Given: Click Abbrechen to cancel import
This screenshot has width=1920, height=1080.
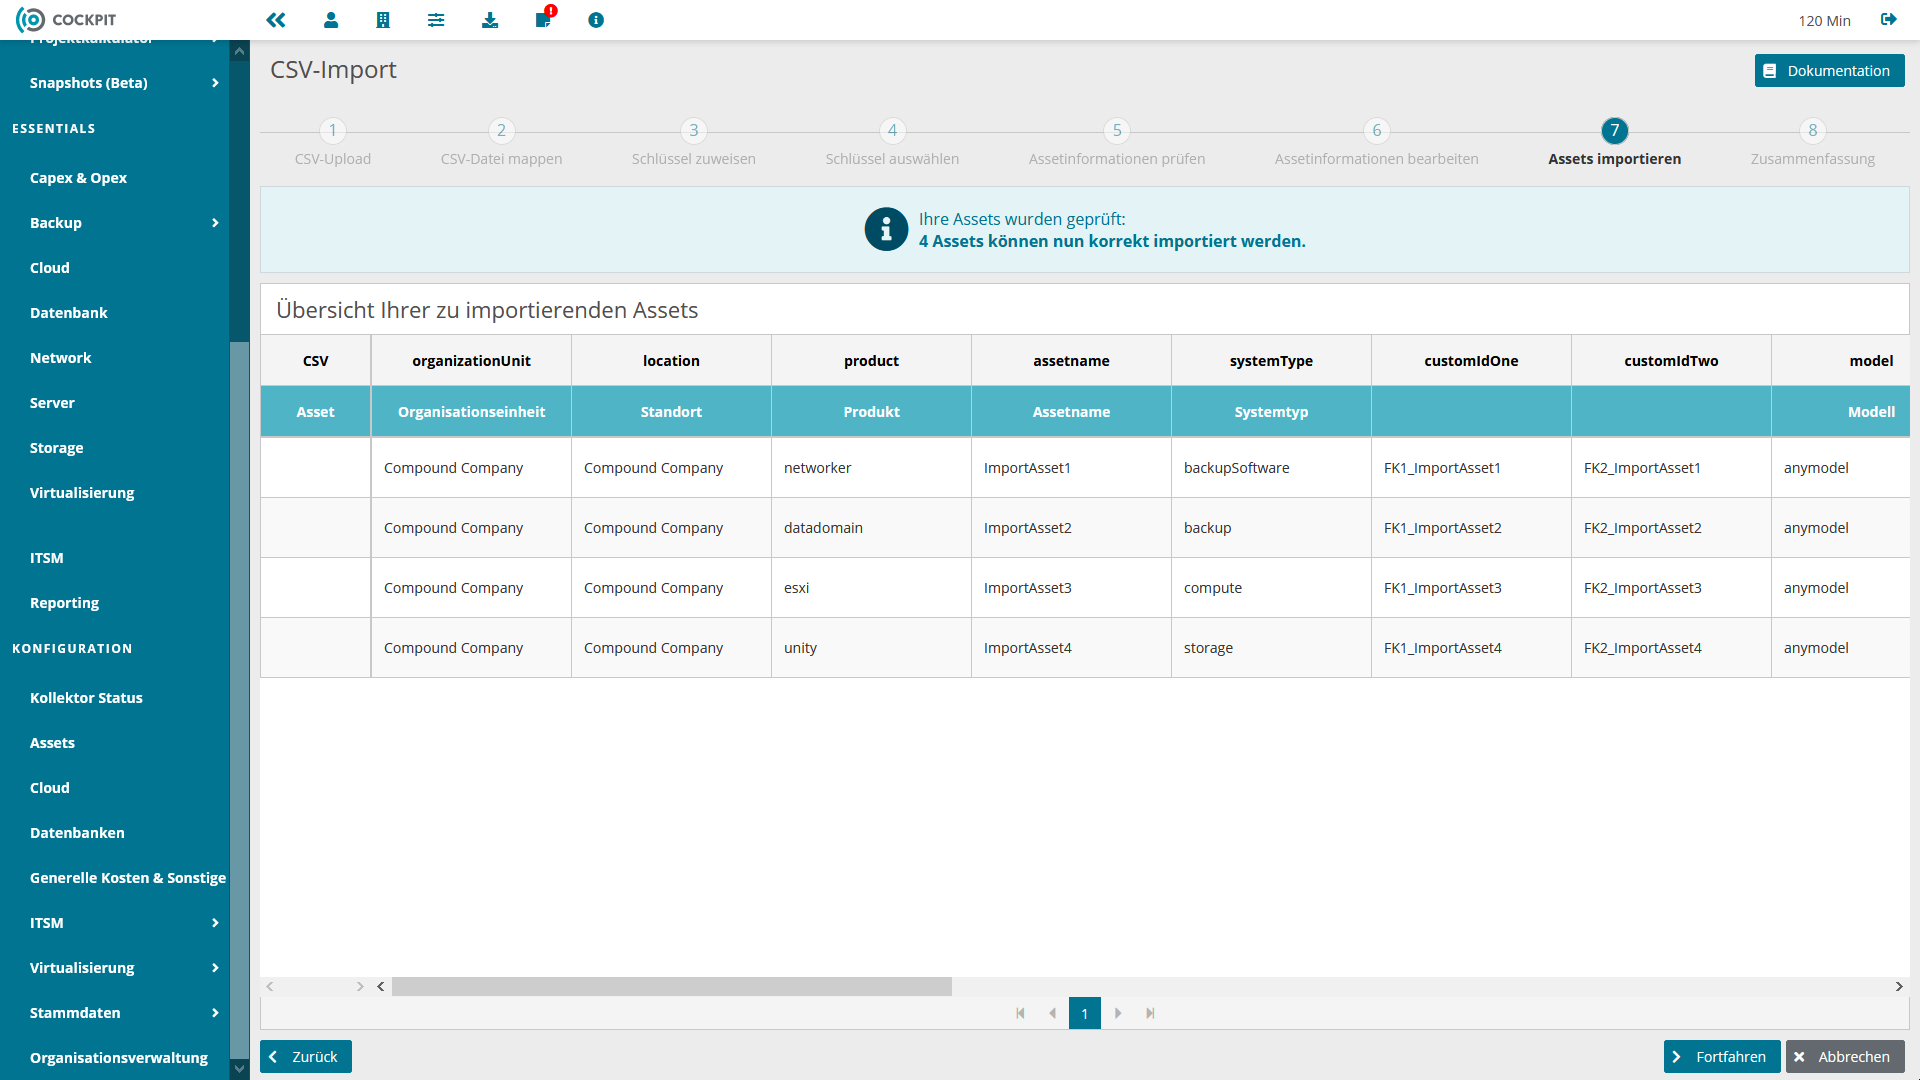Looking at the screenshot, I should pyautogui.click(x=1845, y=1057).
